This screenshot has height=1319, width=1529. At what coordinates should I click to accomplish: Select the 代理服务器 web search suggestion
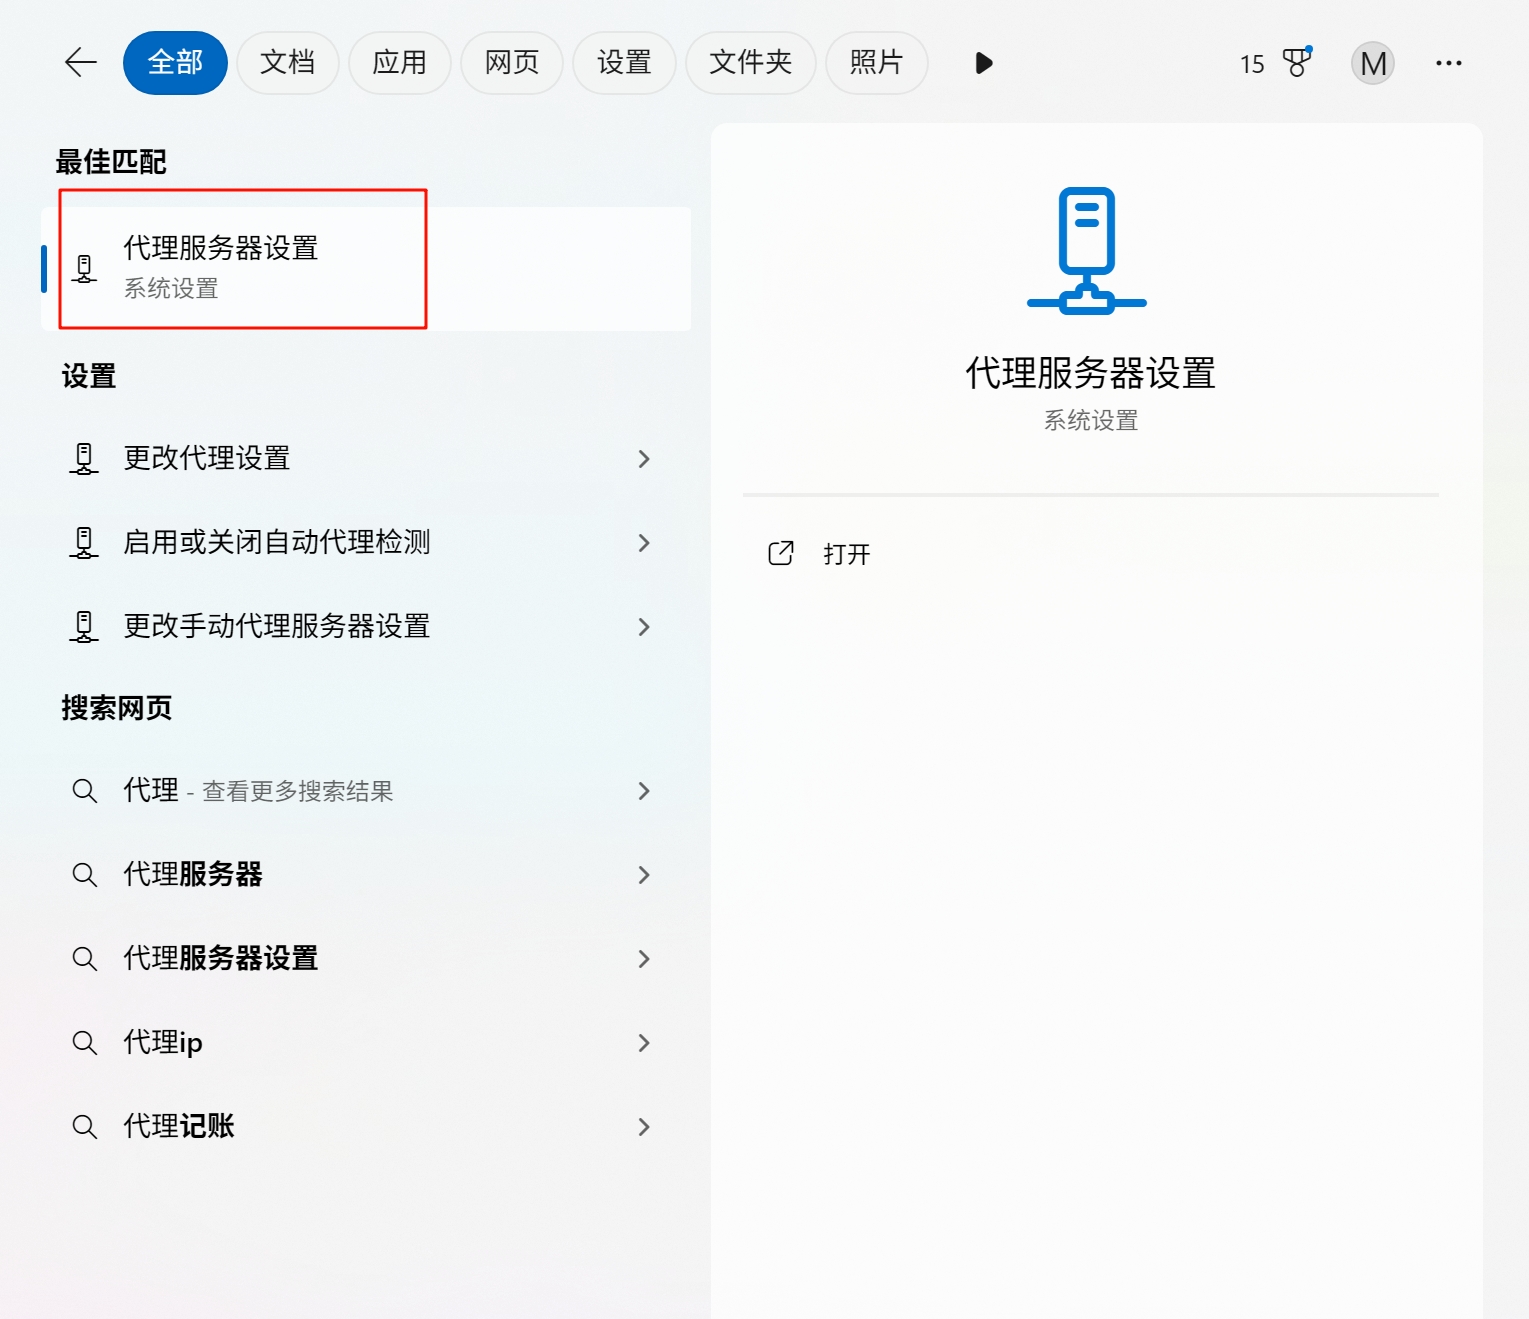[x=193, y=875]
